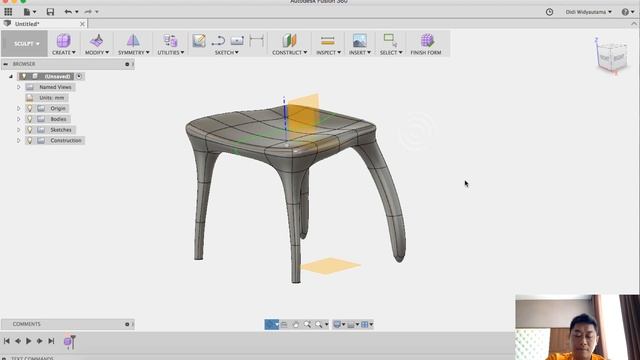Image resolution: width=640 pixels, height=360 pixels.
Task: Expand the Origin folder
Action: (x=18, y=108)
